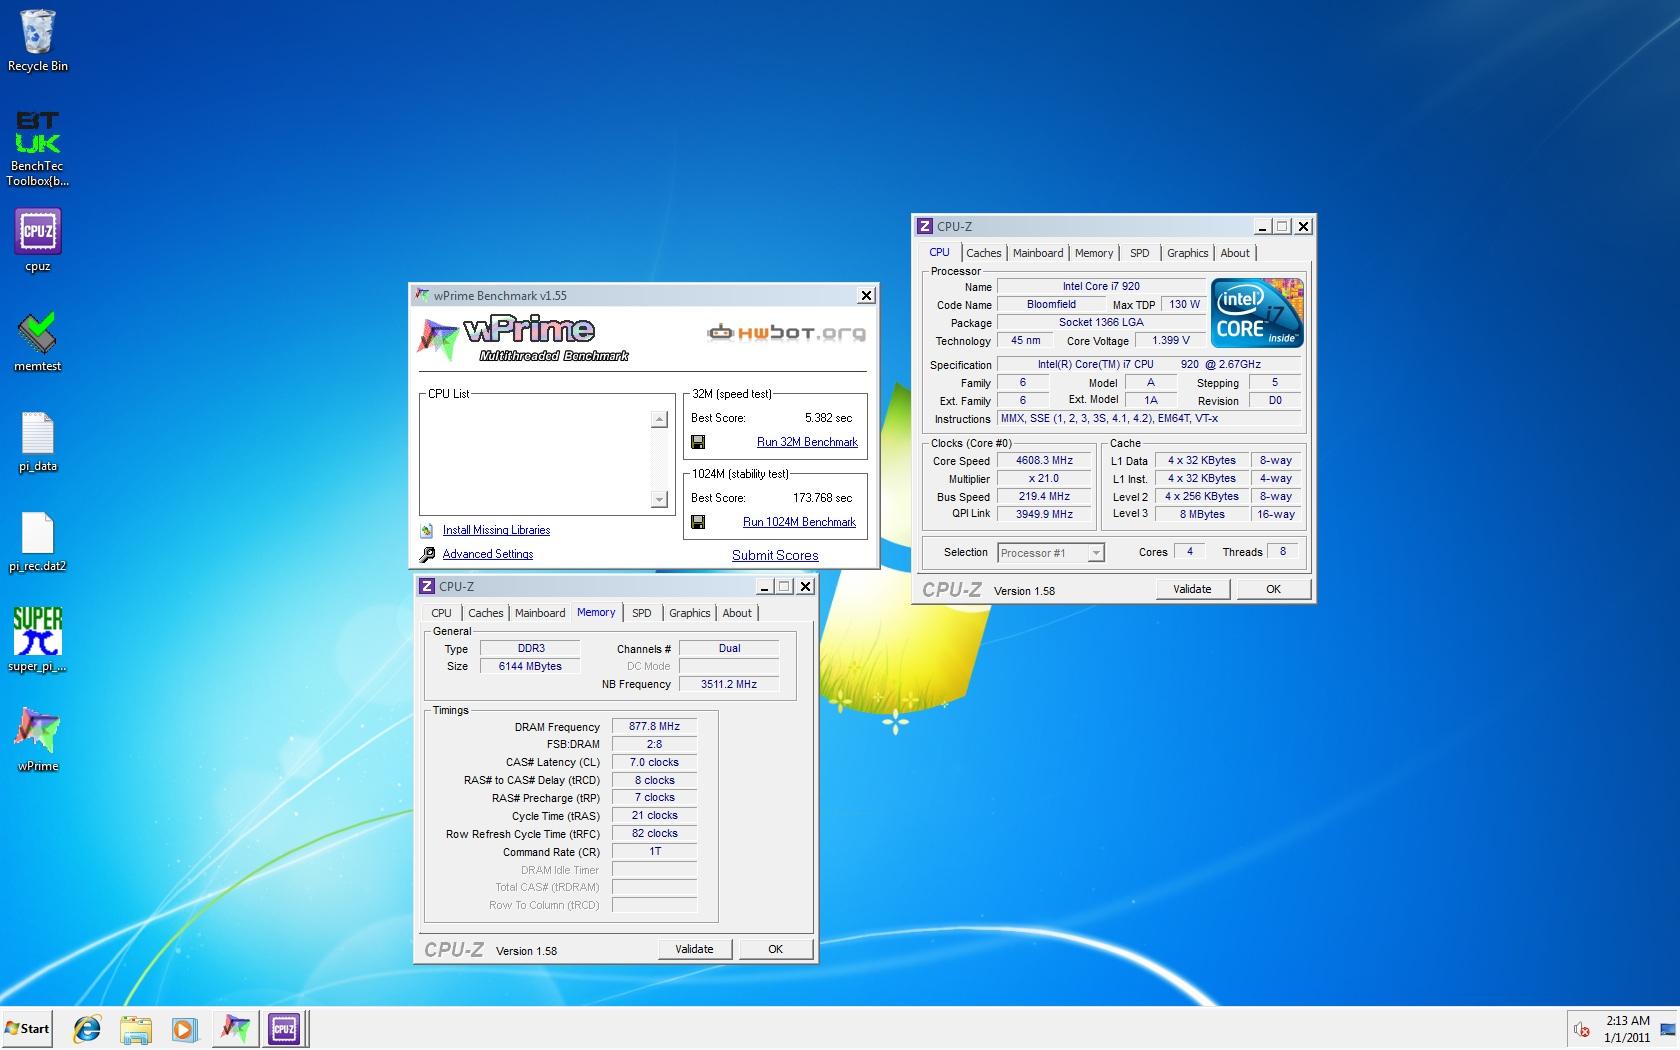Click the Core Speed value 4608.3 MHz
Image resolution: width=1680 pixels, height=1050 pixels.
click(1044, 461)
